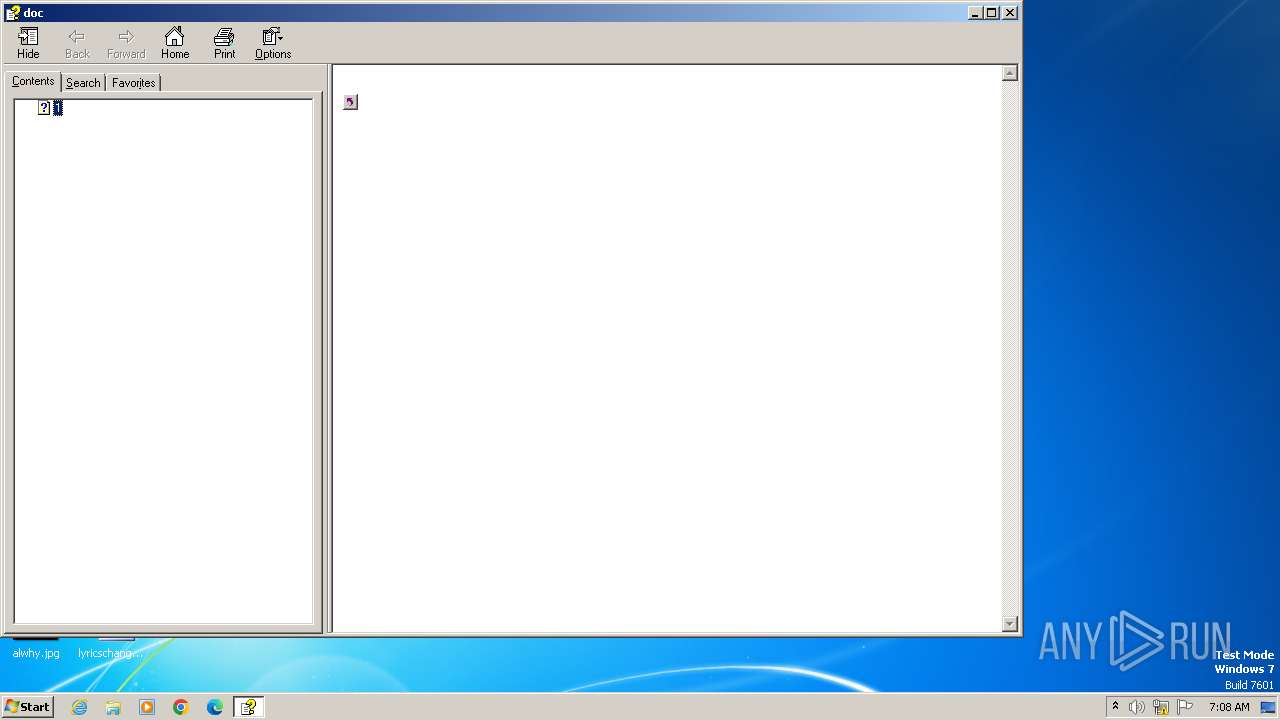This screenshot has width=1280, height=720.
Task: Launch Google Chrome from the taskbar
Action: [181, 707]
